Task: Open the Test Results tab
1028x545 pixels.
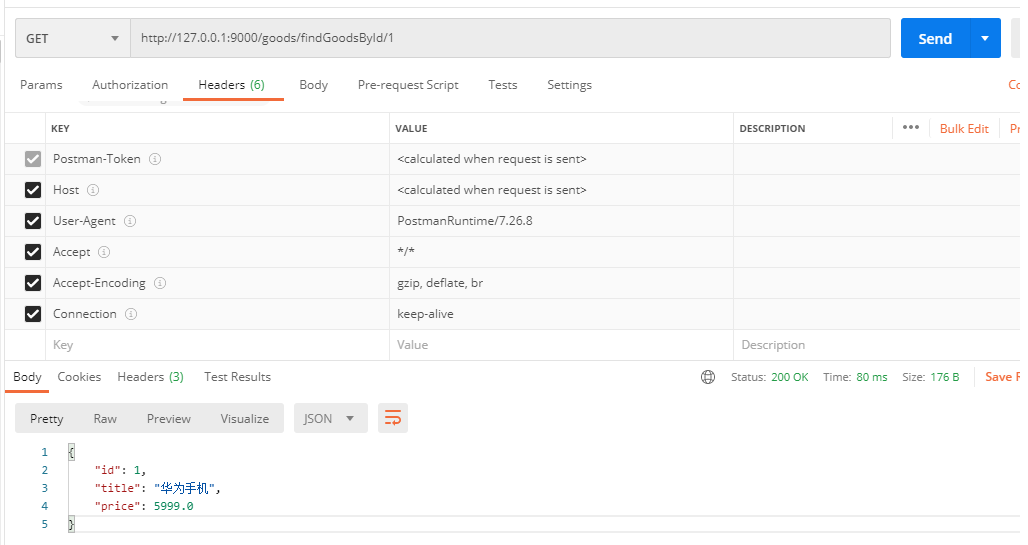Action: pyautogui.click(x=237, y=377)
